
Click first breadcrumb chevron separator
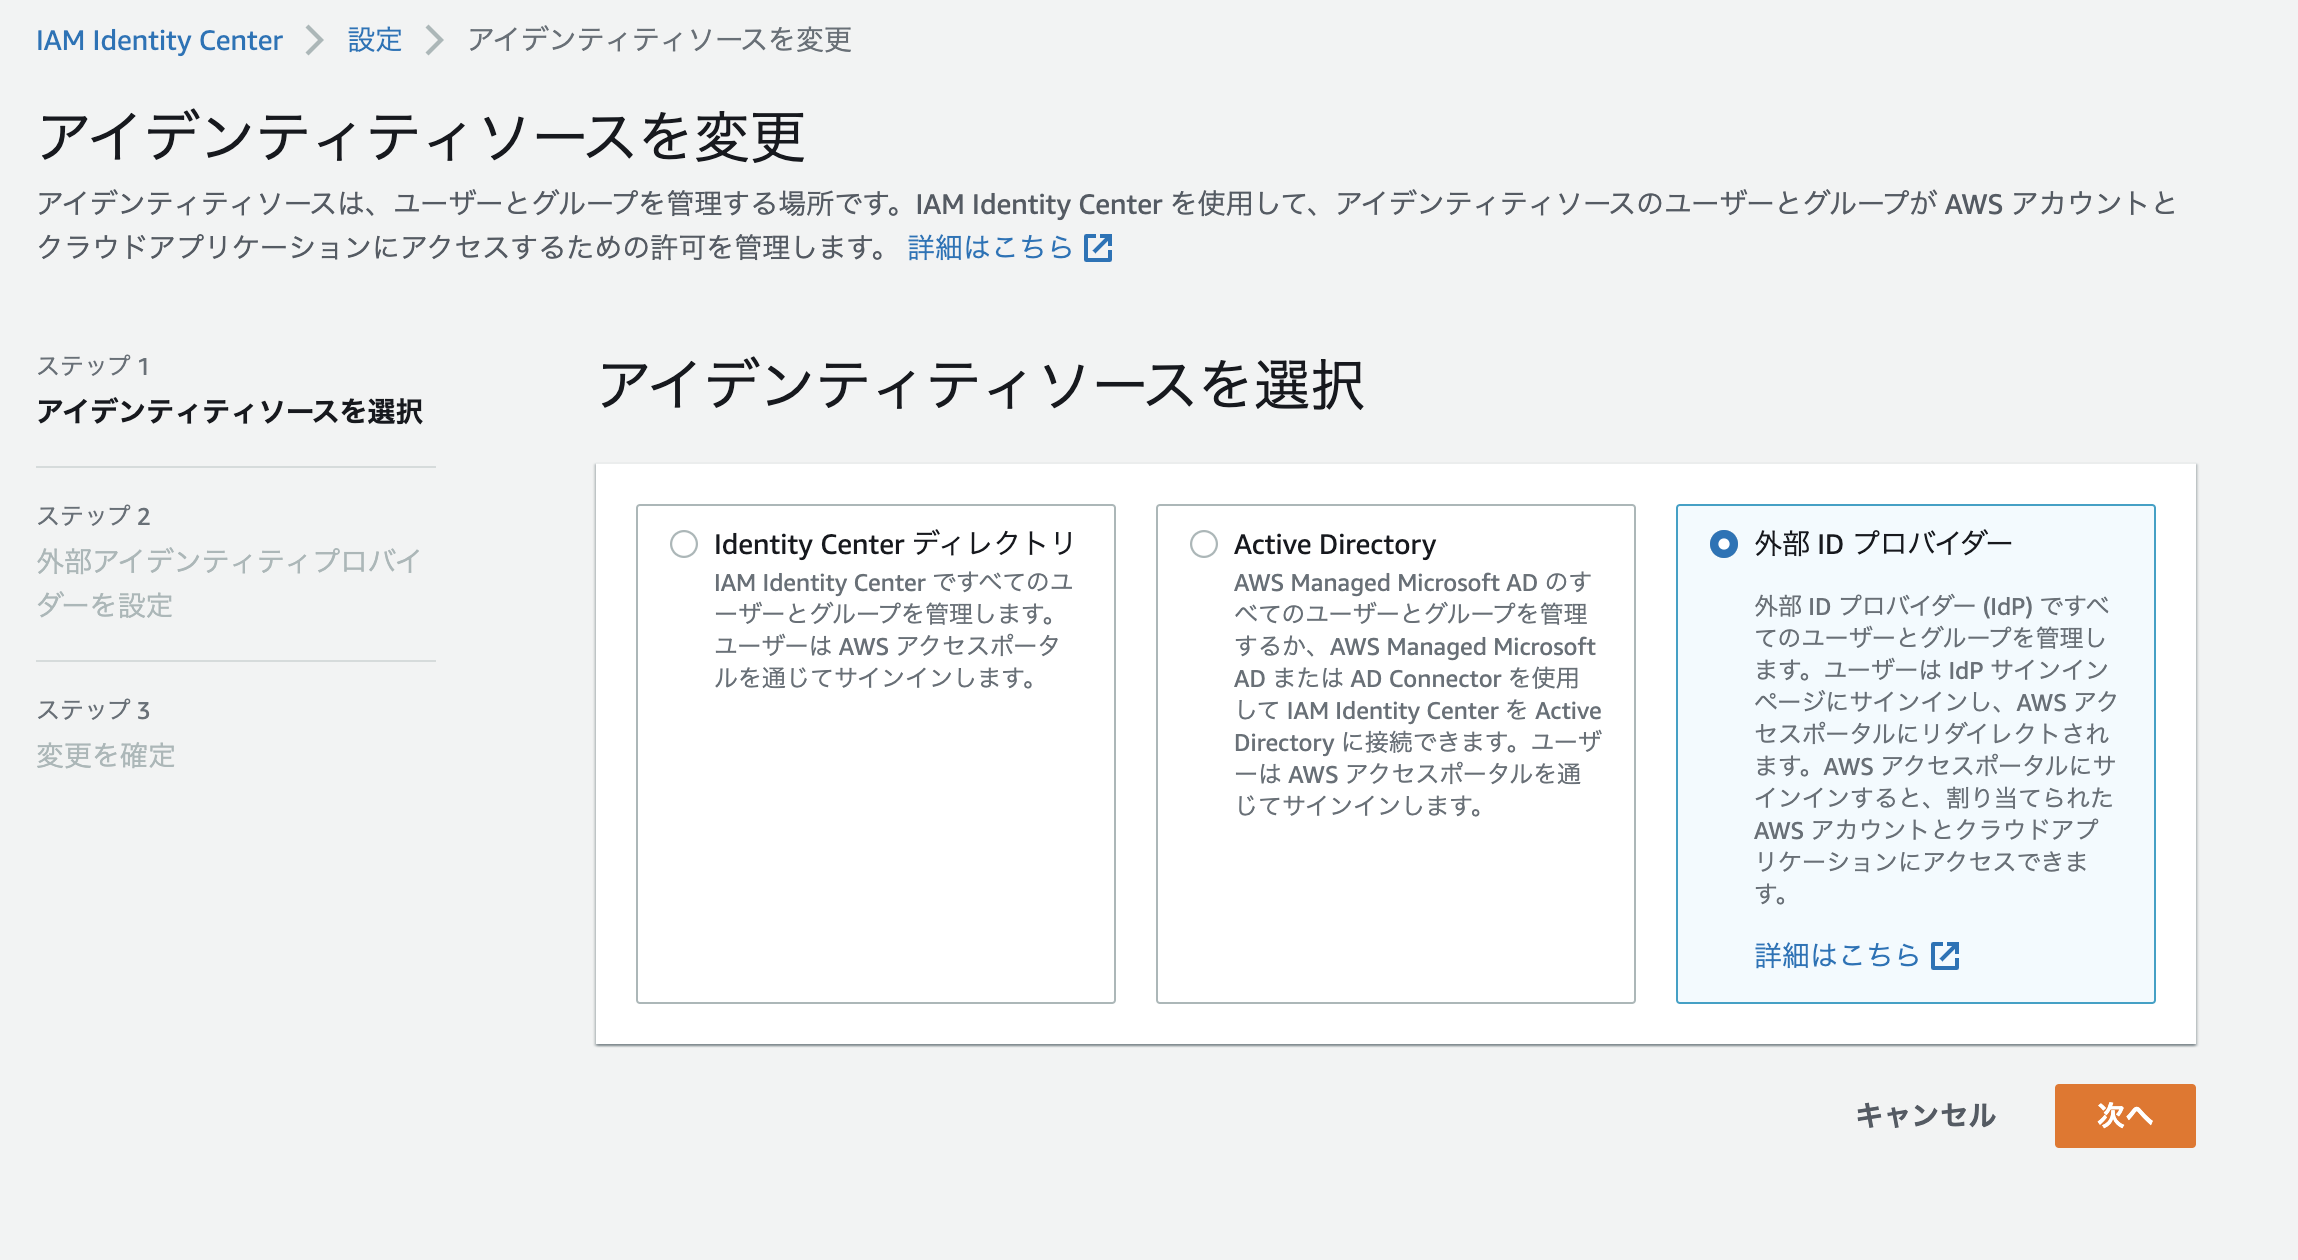tap(315, 40)
